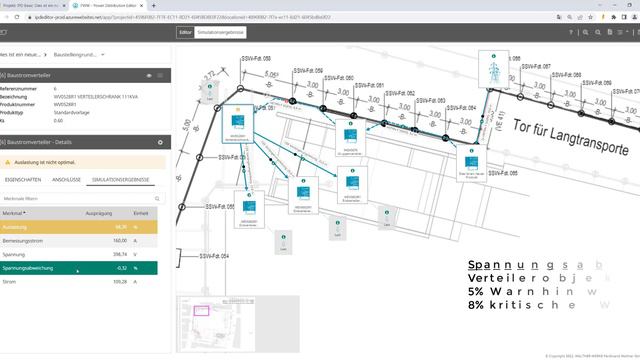Open browser extensions puzzle icon
640x360 pixels.
613,17
